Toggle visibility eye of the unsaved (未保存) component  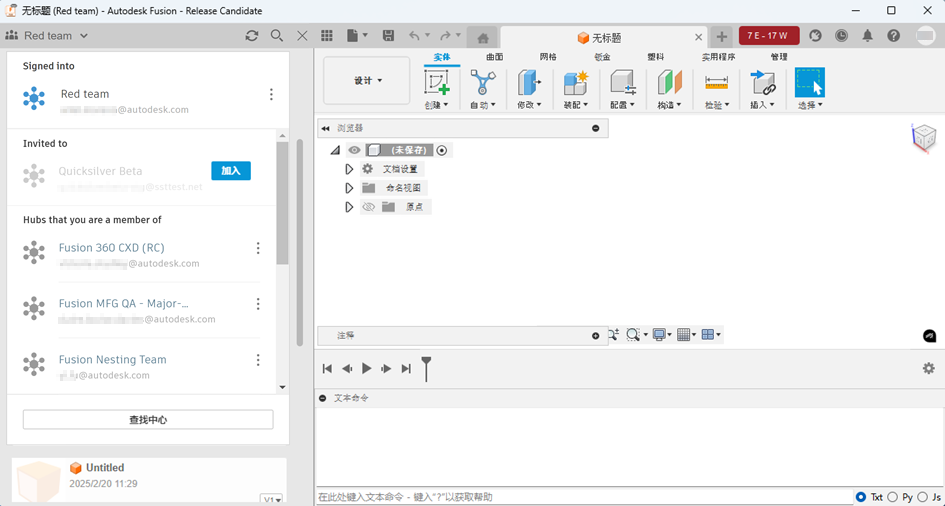tap(354, 150)
